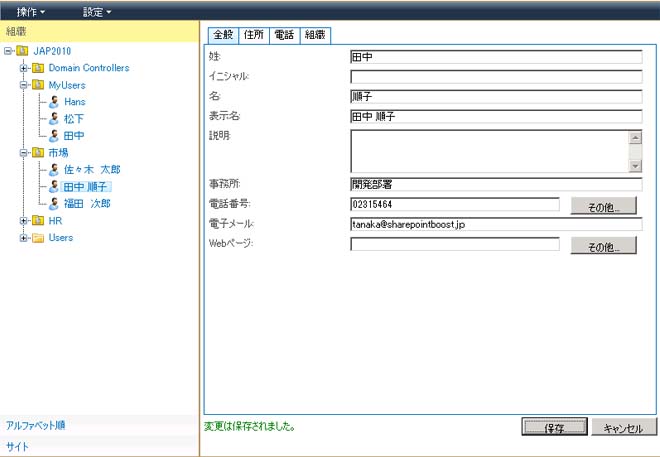Save changes with the 保存 button
The width and height of the screenshot is (660, 457).
coord(554,427)
